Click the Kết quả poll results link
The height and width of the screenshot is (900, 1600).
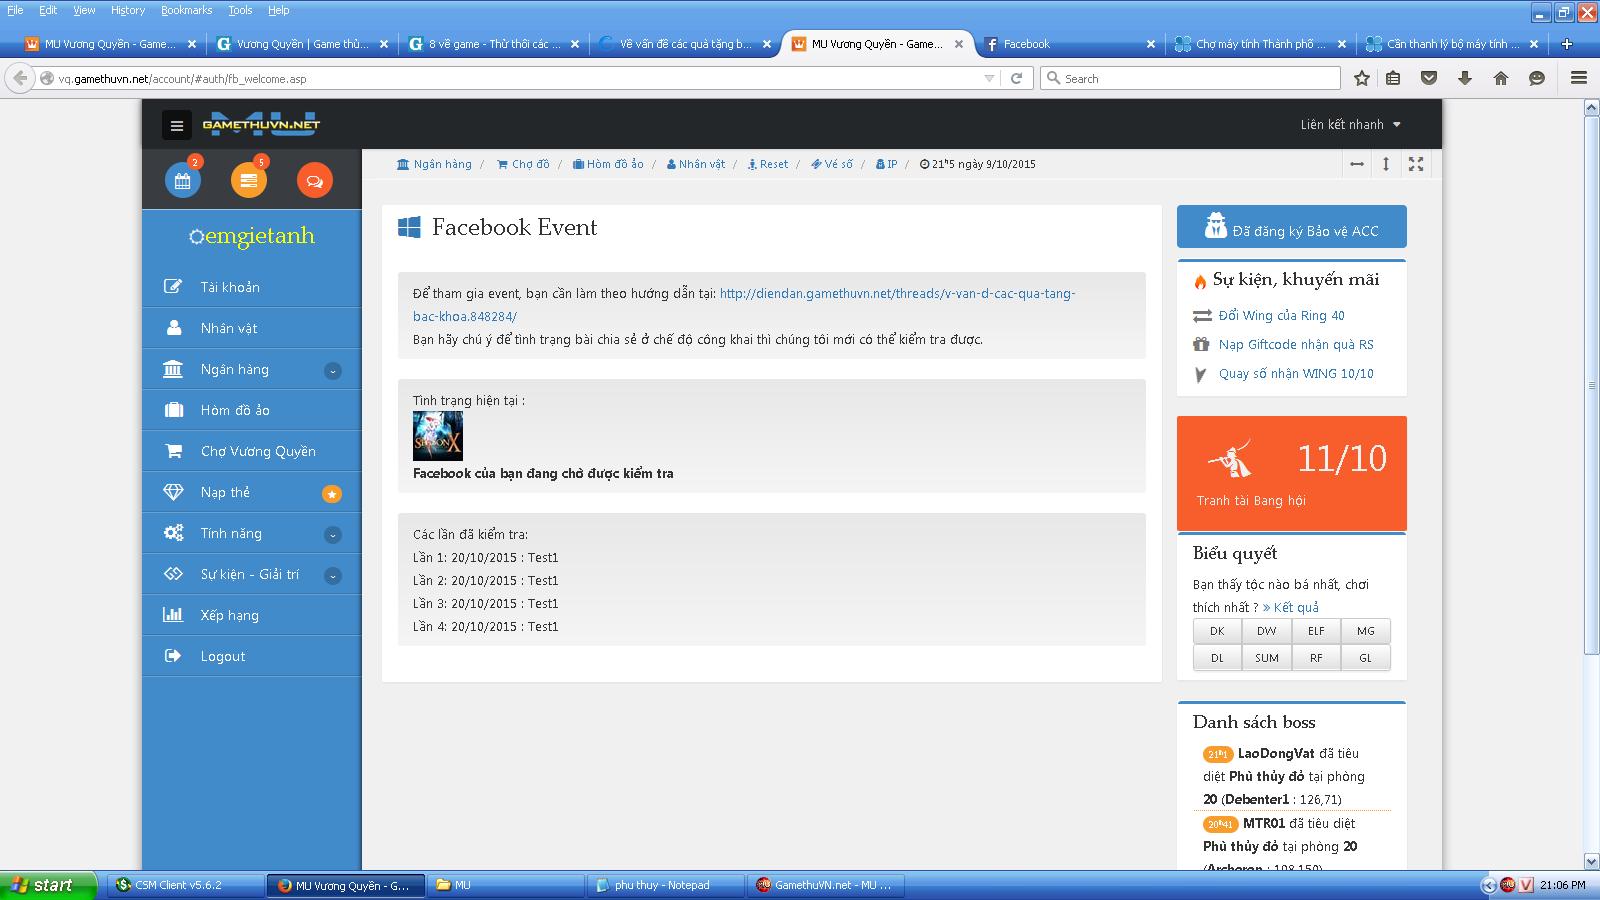[1291, 608]
